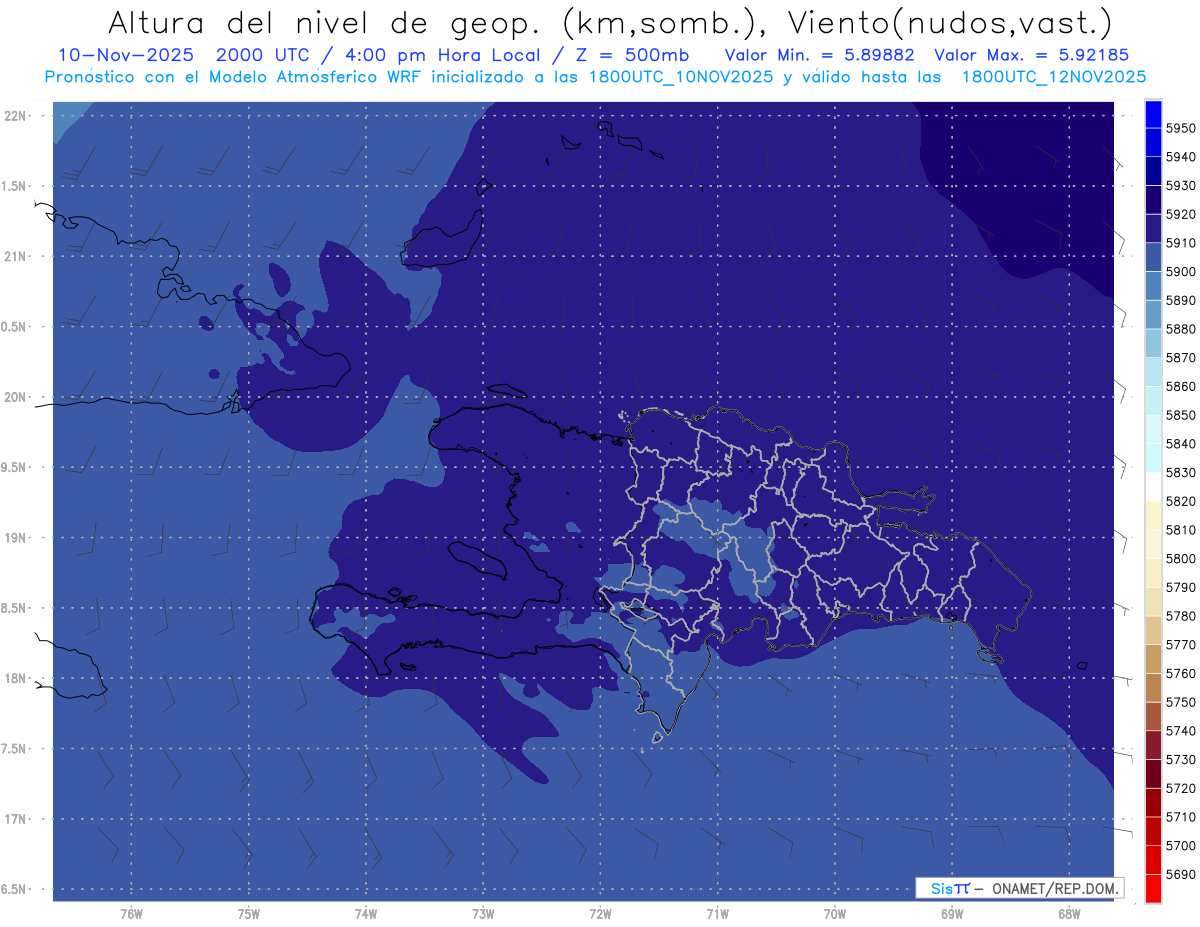Click the 75W longitude label
Image resolution: width=1200 pixels, height=927 pixels.
coord(249,915)
